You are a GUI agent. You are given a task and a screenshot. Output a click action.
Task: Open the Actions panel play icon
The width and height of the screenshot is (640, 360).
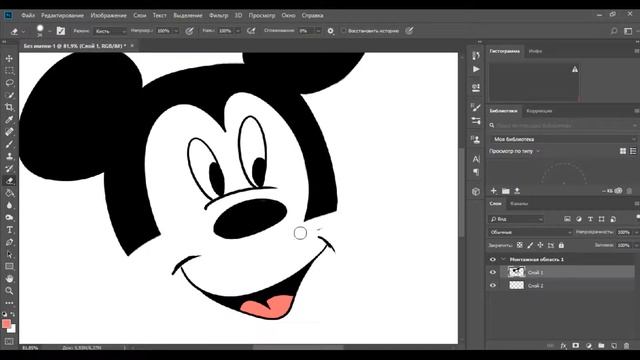click(476, 69)
